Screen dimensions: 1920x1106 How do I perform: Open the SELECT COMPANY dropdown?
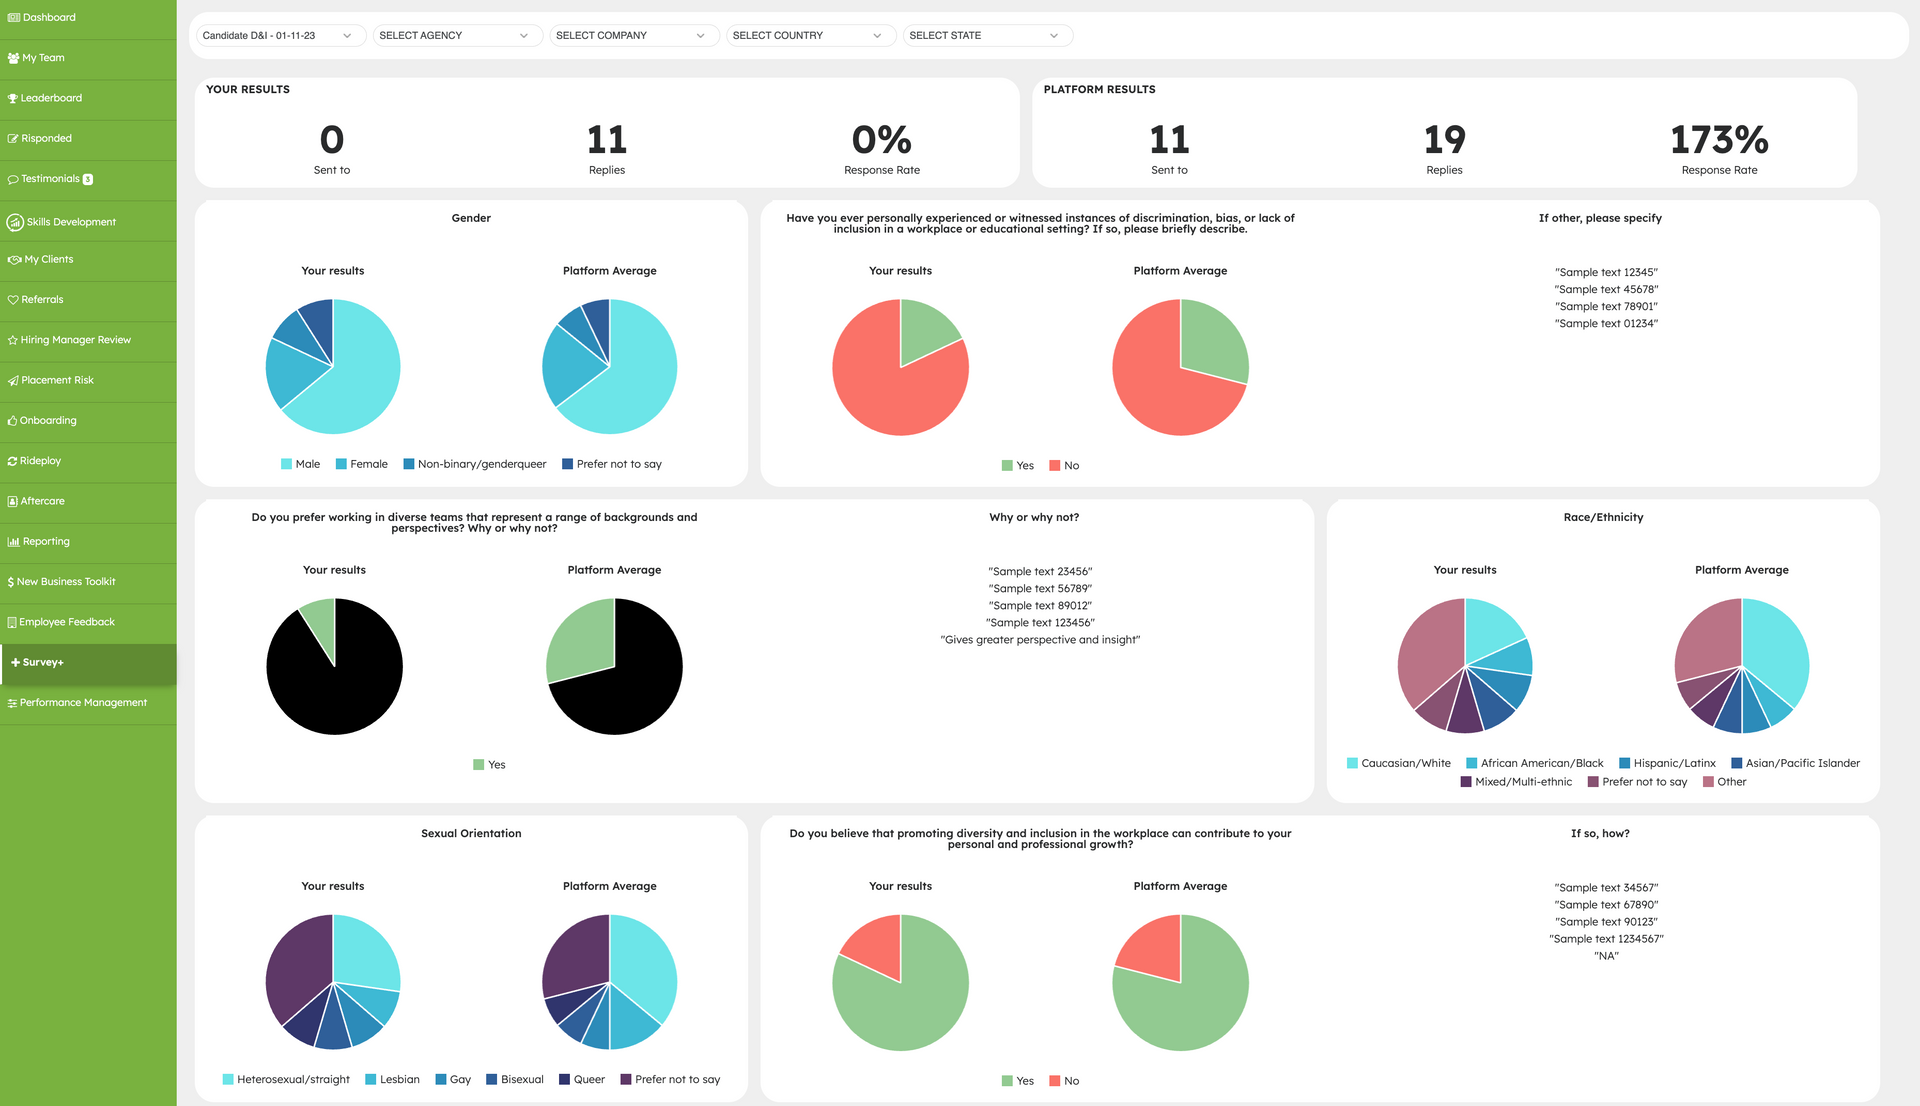pos(633,36)
